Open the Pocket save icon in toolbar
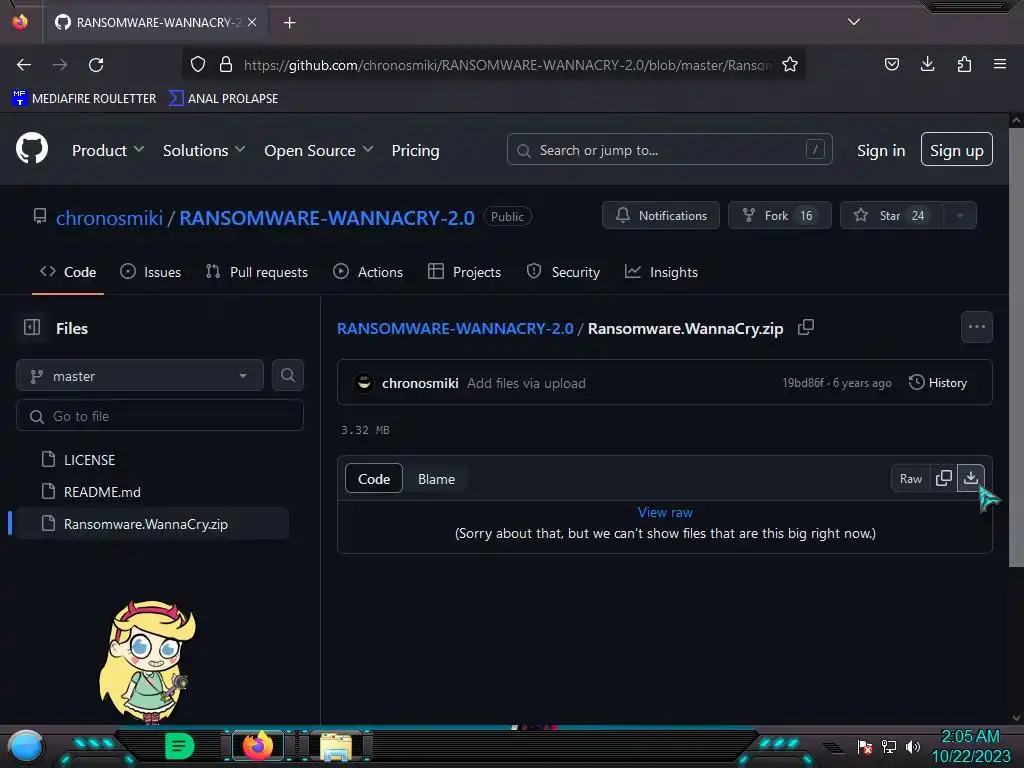The height and width of the screenshot is (768, 1024). 891,64
